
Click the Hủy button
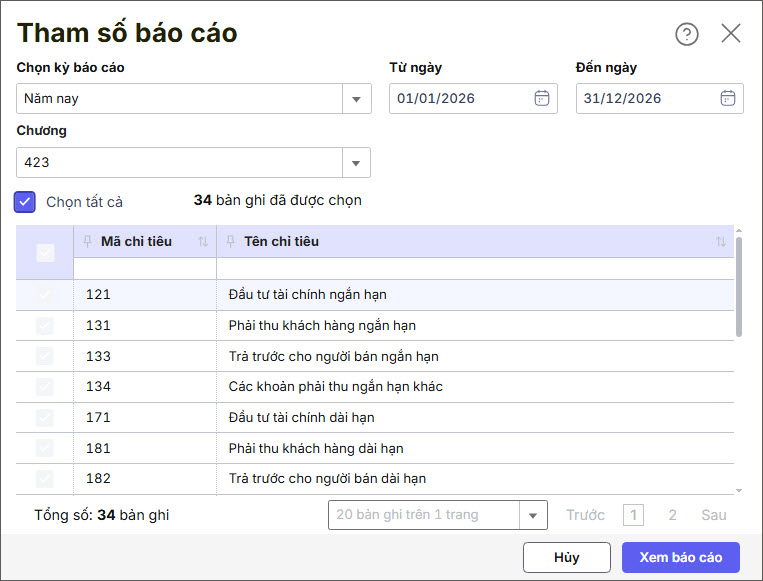[x=566, y=557]
